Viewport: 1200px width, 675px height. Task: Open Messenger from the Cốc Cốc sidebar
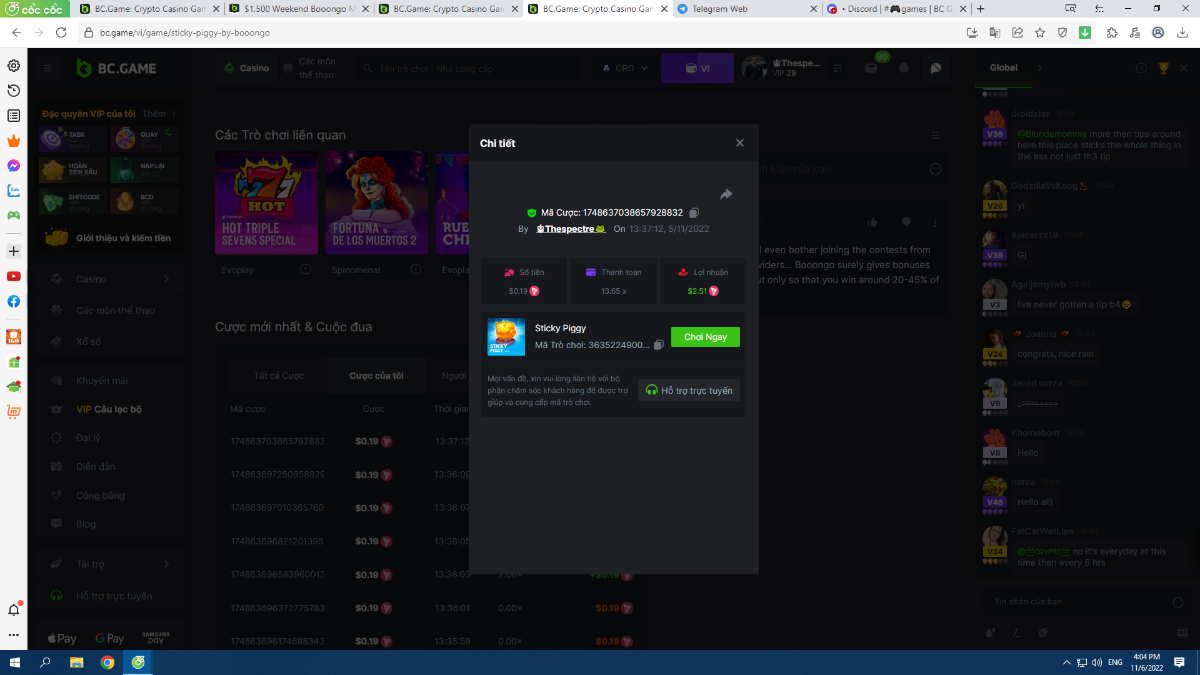(x=14, y=165)
